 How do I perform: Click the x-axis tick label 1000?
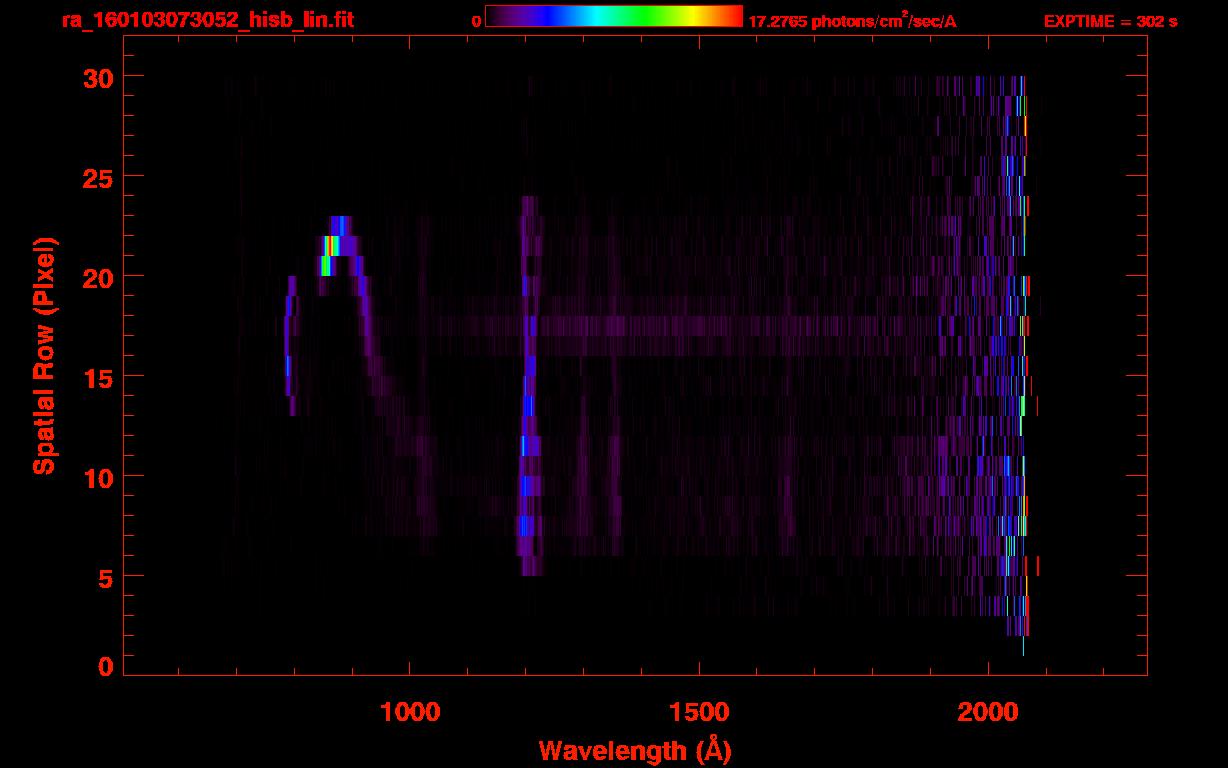pos(410,712)
